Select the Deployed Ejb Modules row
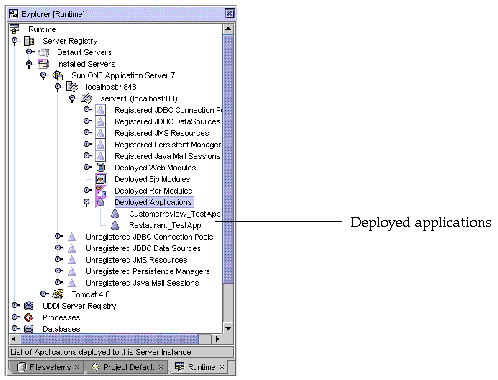The image size is (498, 380). (x=152, y=179)
